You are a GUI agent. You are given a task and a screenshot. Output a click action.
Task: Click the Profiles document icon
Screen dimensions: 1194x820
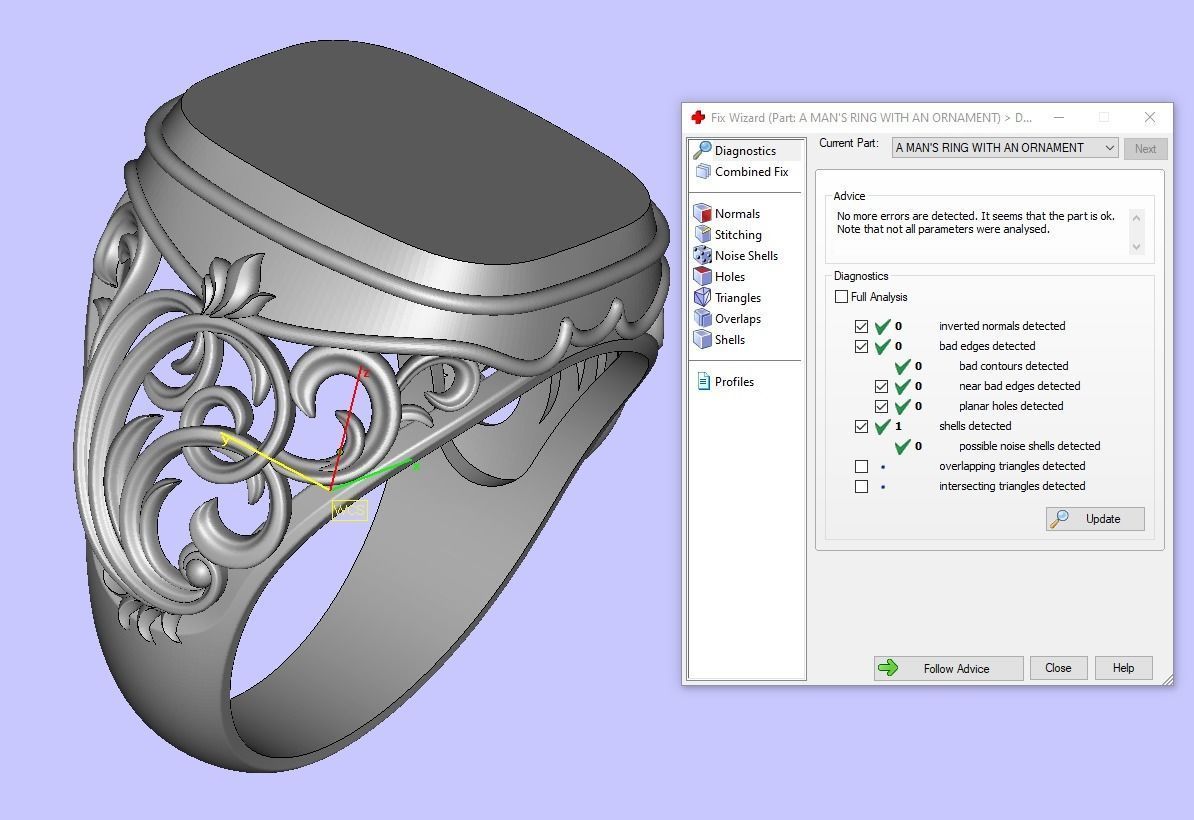(704, 381)
